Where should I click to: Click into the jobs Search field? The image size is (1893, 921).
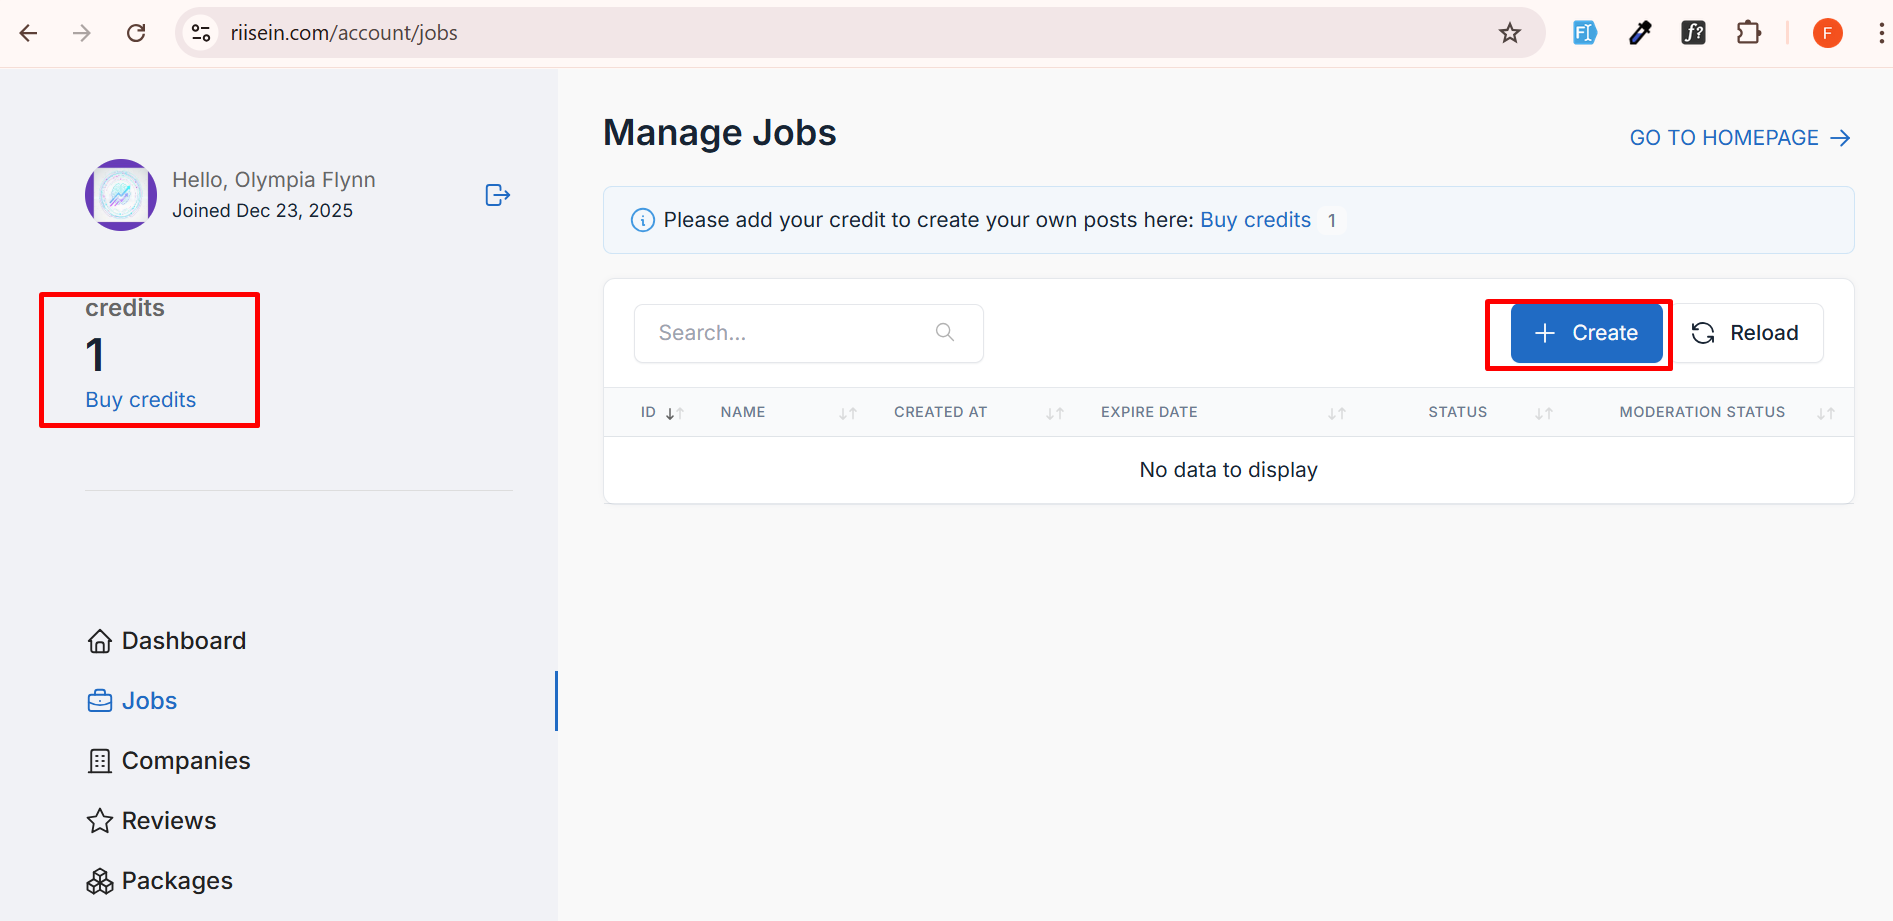tap(790, 333)
